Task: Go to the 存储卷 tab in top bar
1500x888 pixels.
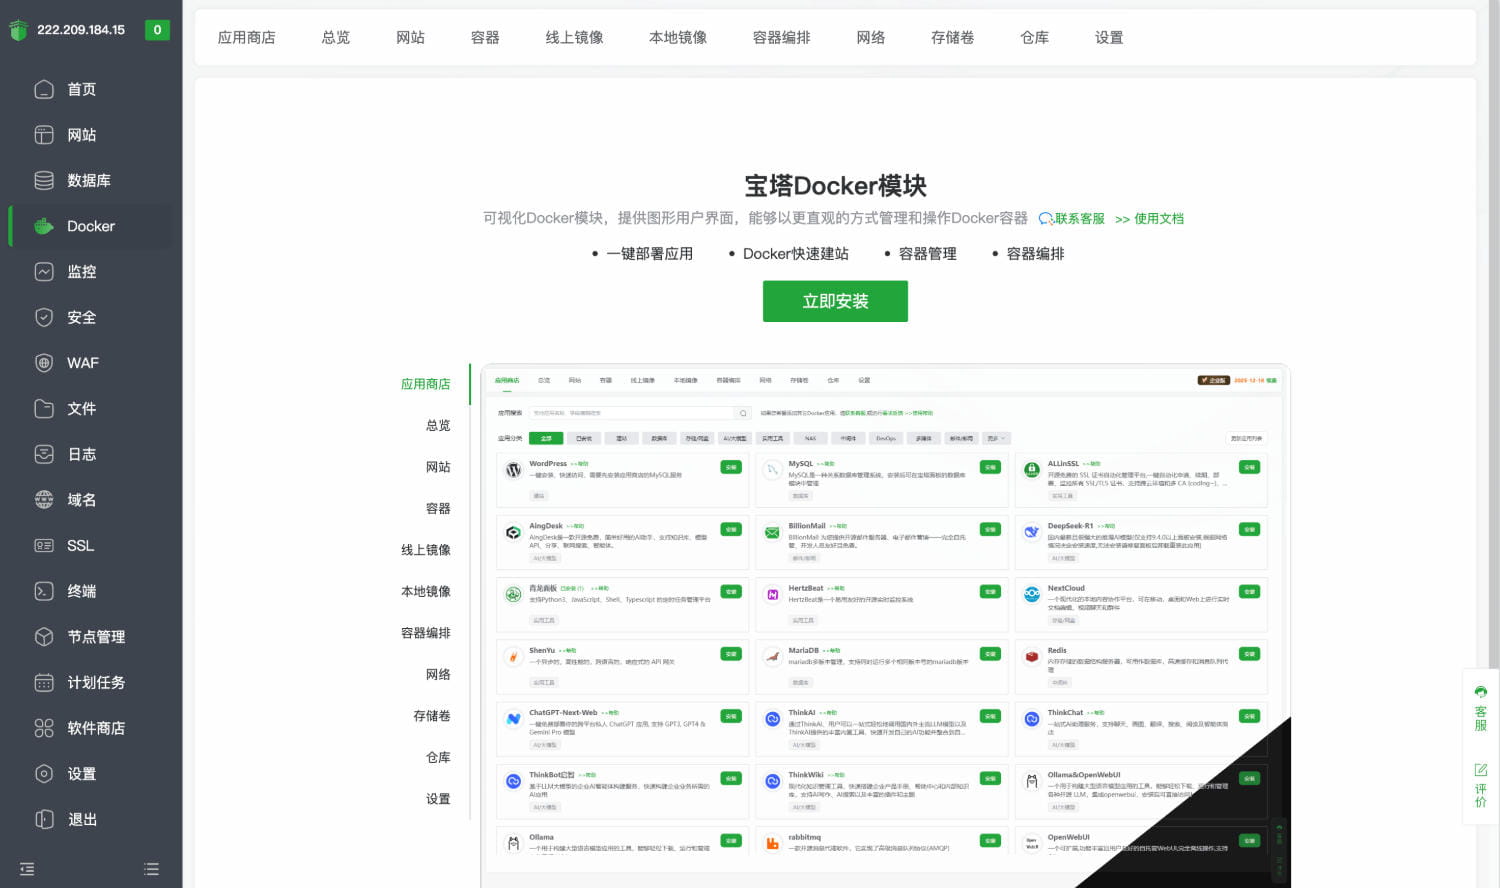Action: tap(953, 37)
